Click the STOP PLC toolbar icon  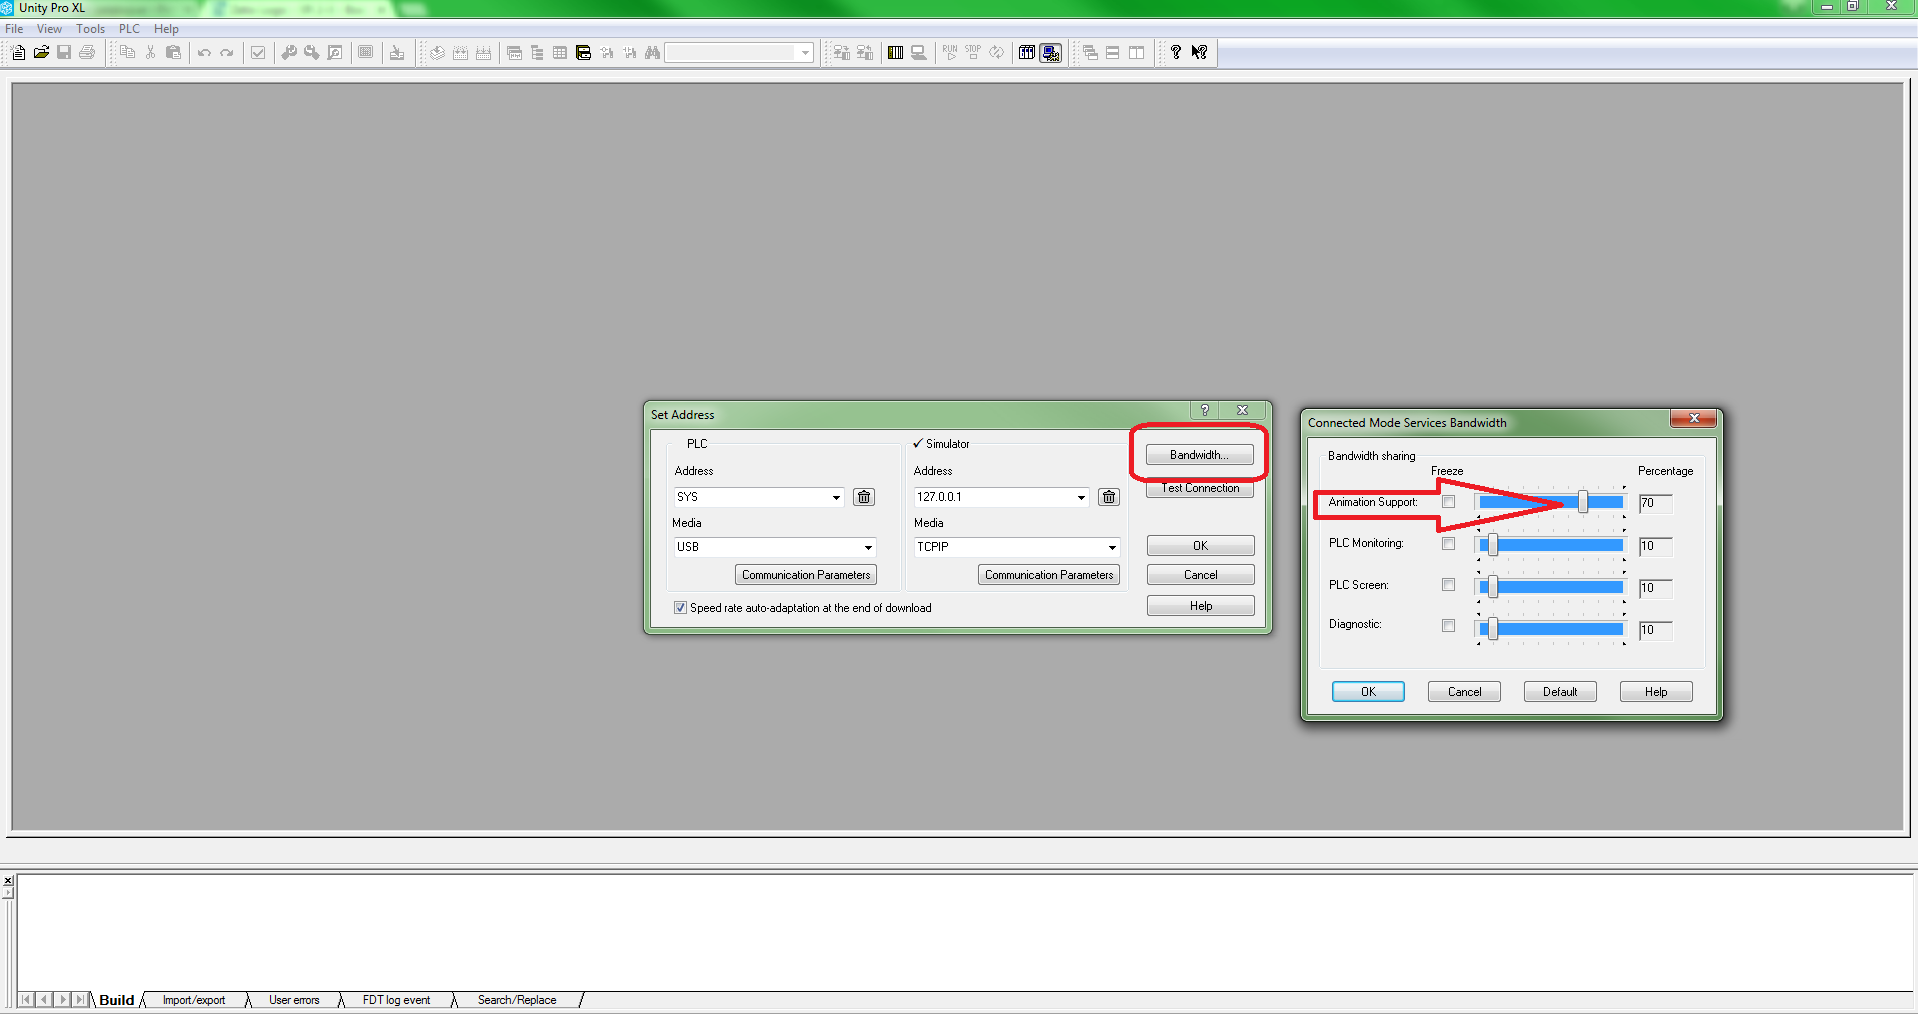click(x=973, y=52)
